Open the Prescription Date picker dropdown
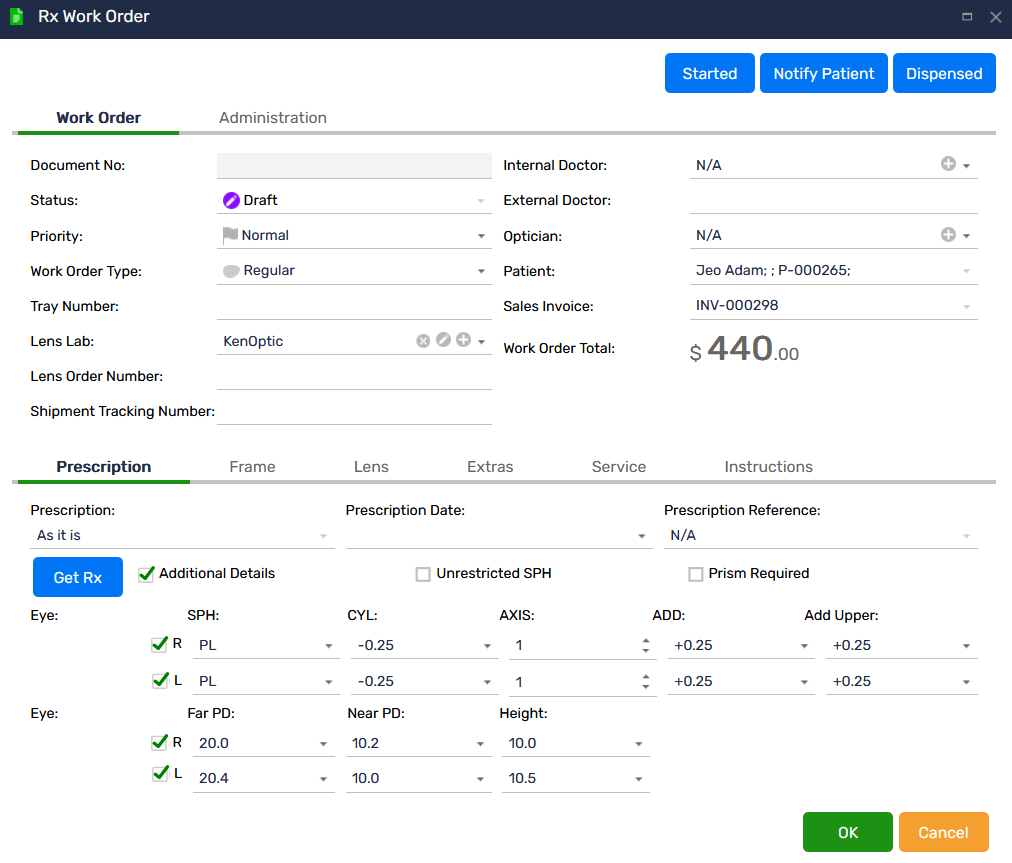Screen dimensions: 1012x863 tap(642, 536)
